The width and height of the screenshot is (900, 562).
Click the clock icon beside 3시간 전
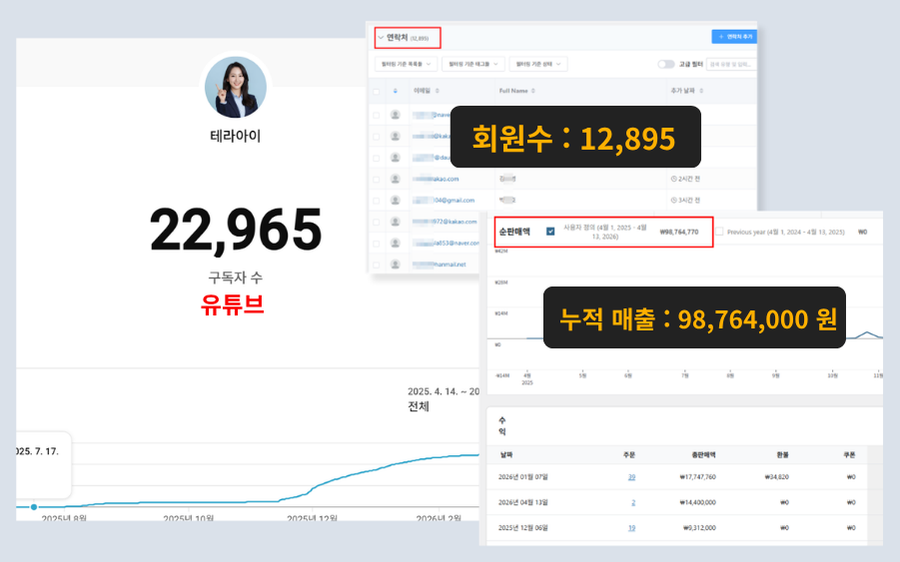(x=674, y=200)
